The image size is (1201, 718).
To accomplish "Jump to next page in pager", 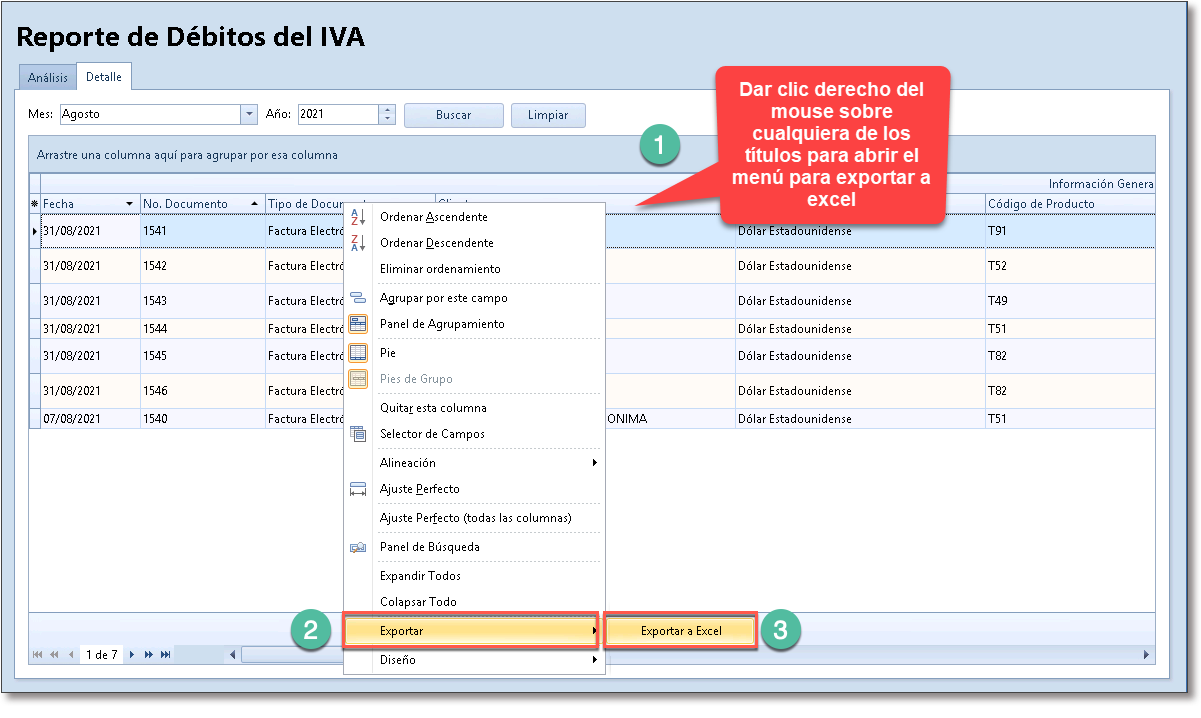I will [149, 655].
